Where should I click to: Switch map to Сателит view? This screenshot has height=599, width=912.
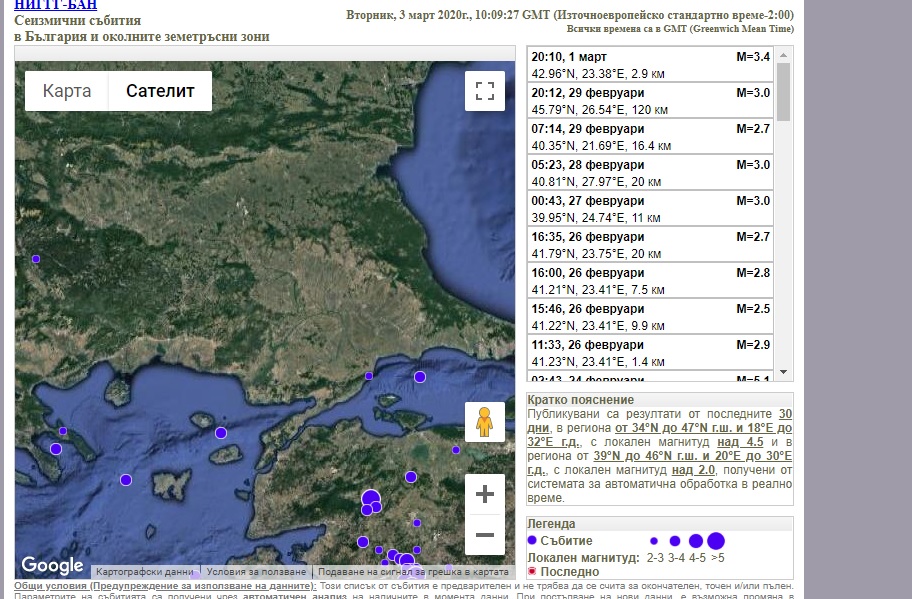pos(160,91)
